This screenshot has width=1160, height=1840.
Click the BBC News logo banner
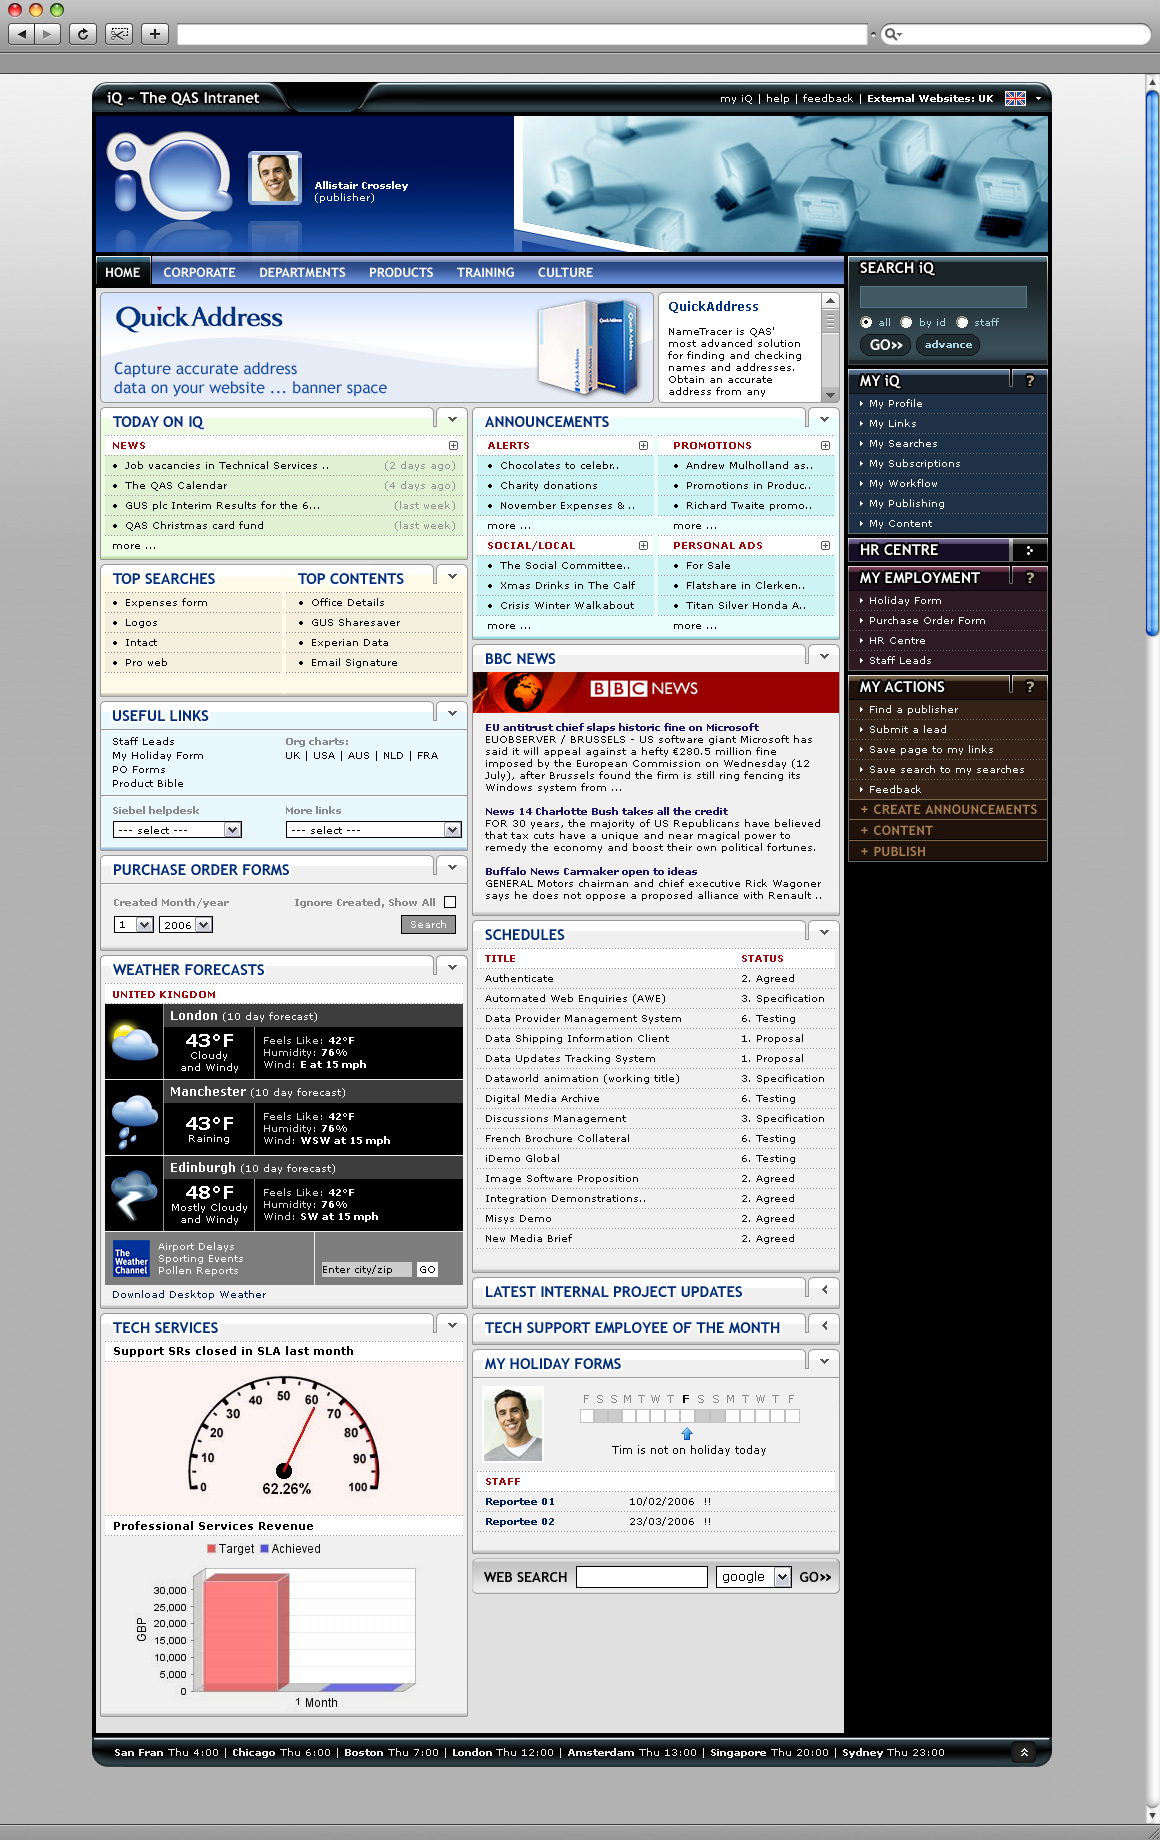click(655, 690)
